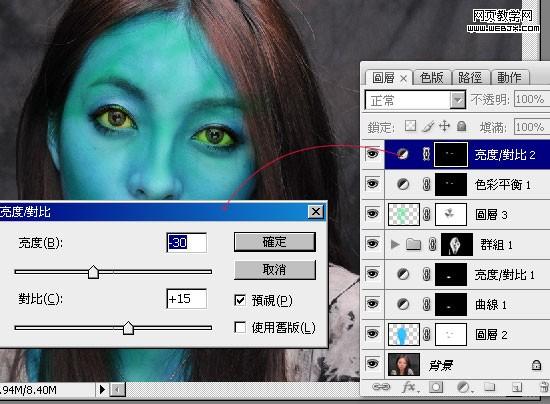Select layer name 亮度/對比 1
This screenshot has width=550, height=404.
pyautogui.click(x=504, y=275)
